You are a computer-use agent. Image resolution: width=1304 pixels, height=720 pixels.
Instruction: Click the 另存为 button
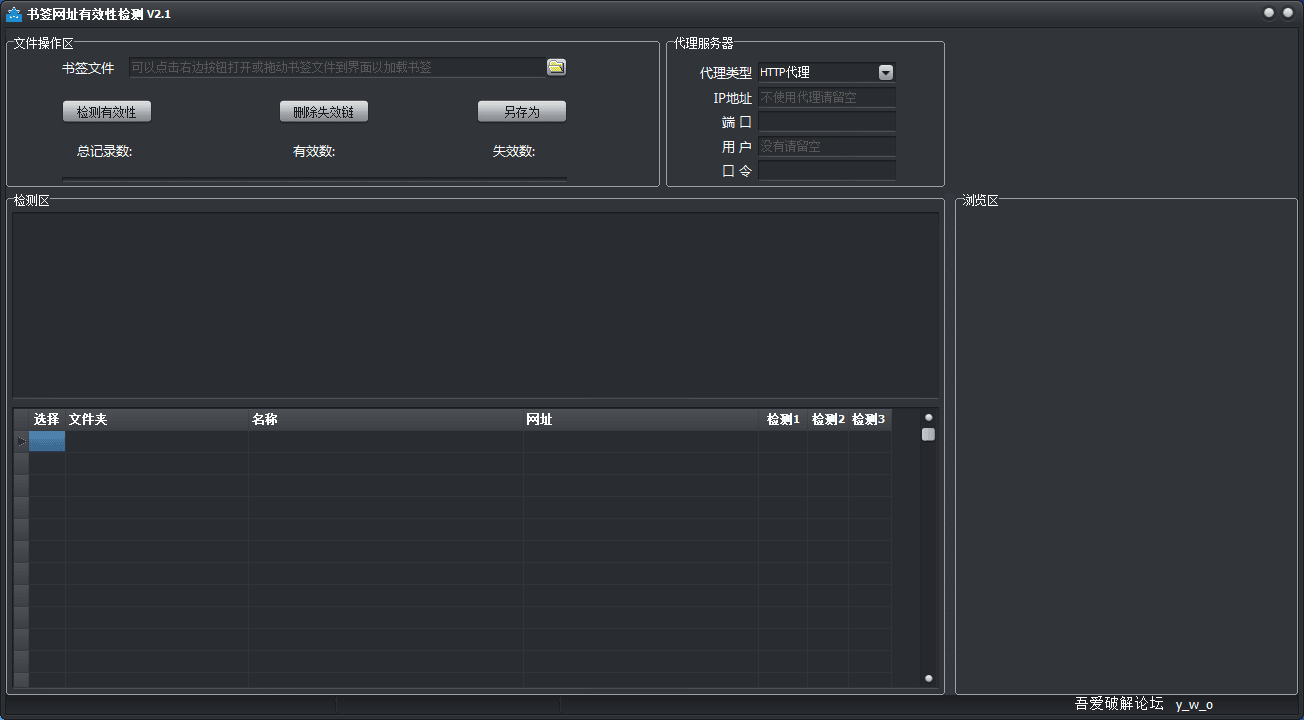[x=521, y=112]
